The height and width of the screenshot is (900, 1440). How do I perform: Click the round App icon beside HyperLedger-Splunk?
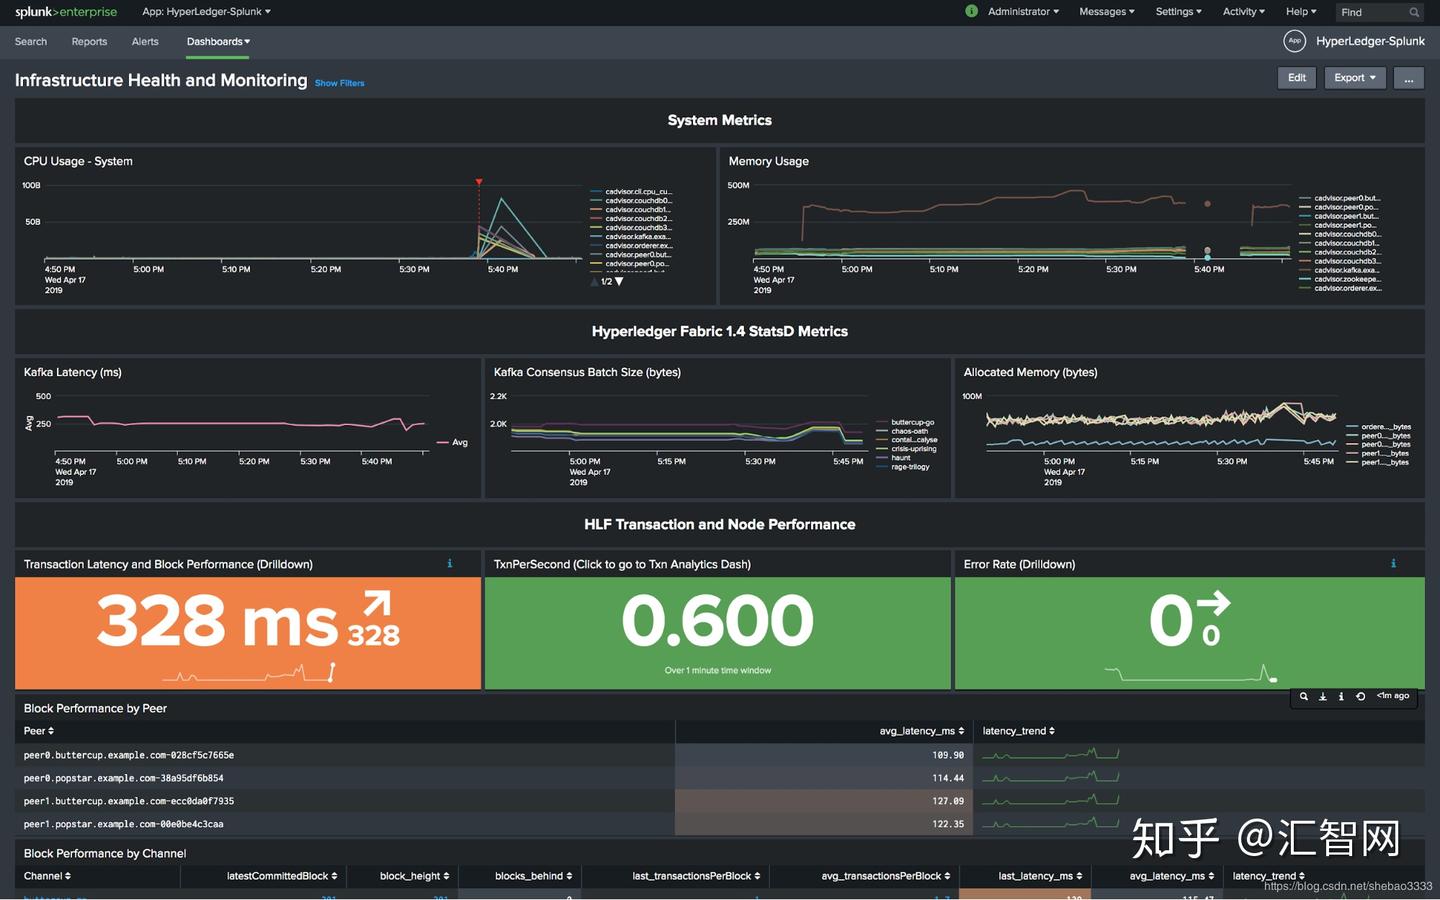[x=1295, y=41]
